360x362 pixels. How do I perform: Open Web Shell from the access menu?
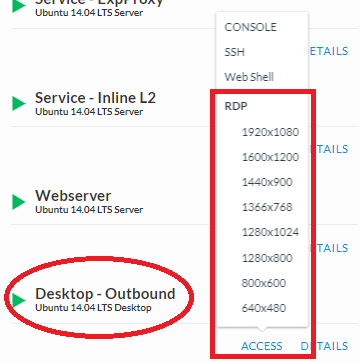(249, 77)
